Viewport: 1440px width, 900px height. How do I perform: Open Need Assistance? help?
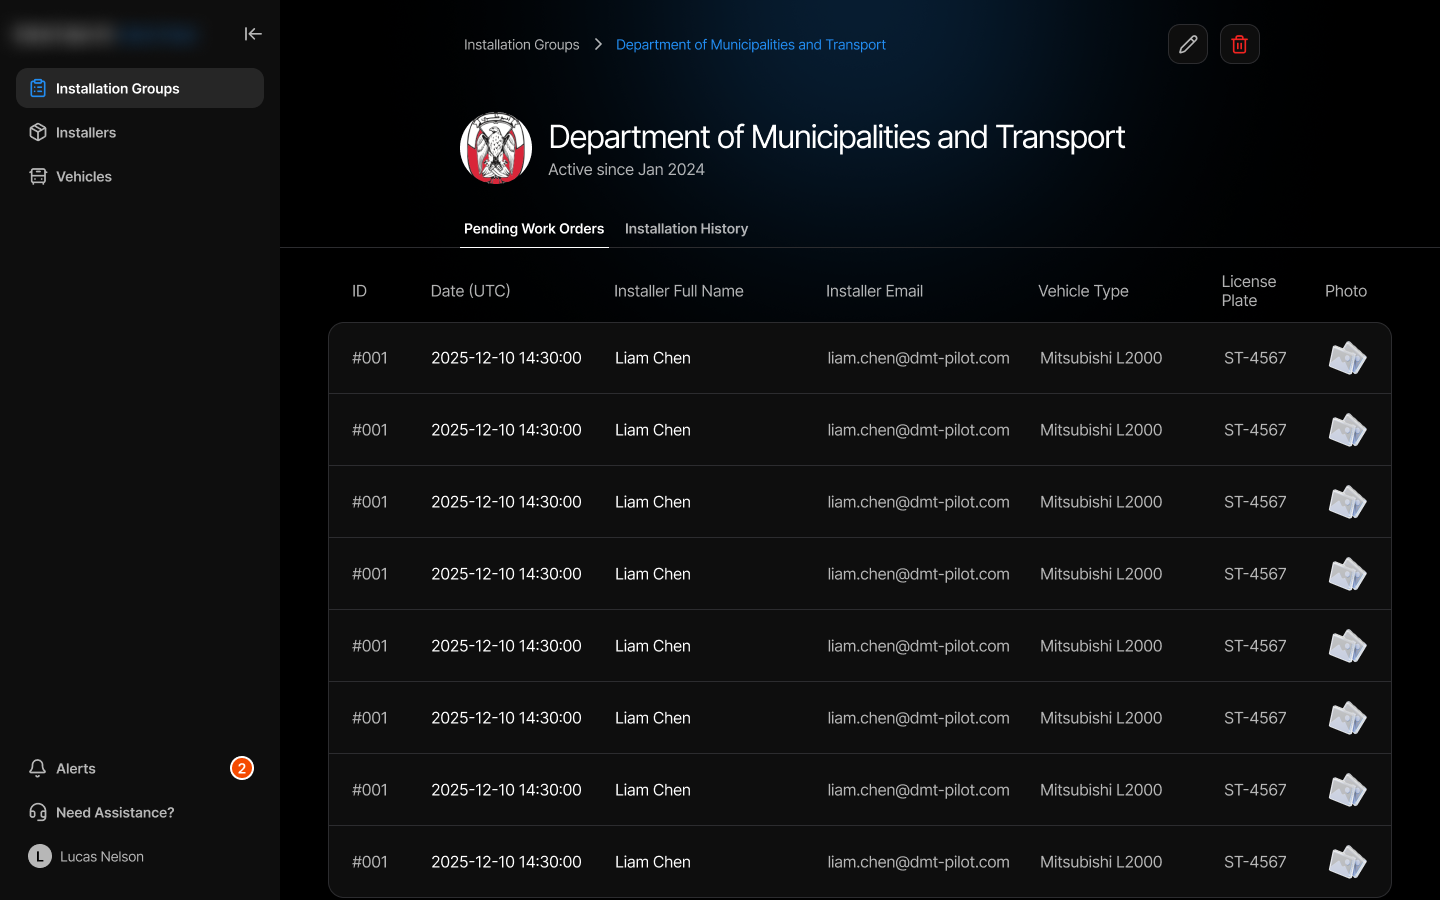pos(140,812)
